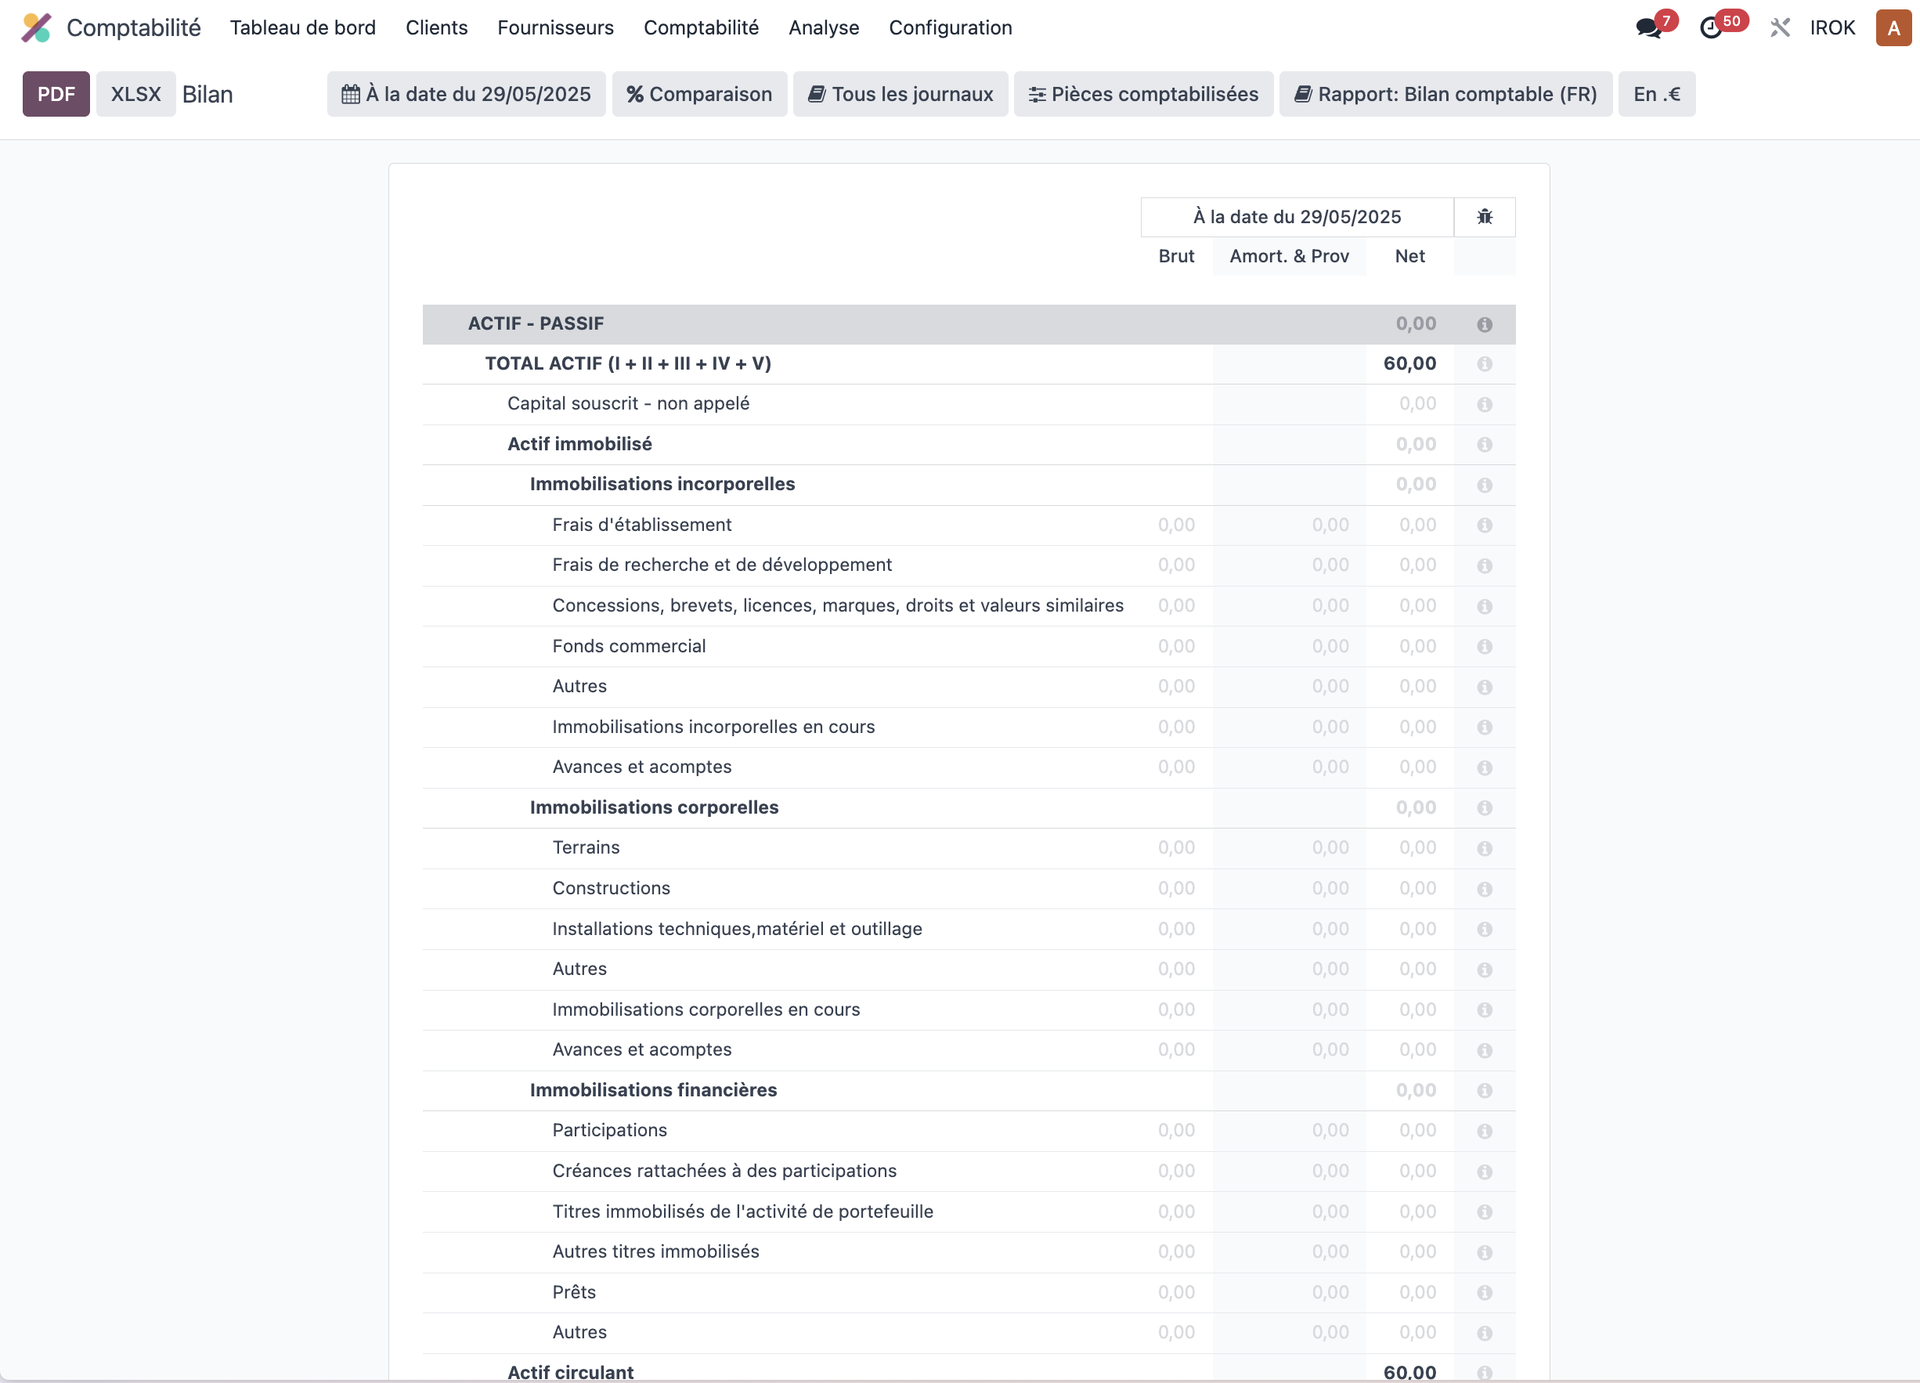Viewport: 1920px width, 1383px height.
Task: Click info icon on TOTAL ACTIF row
Action: pyautogui.click(x=1485, y=364)
